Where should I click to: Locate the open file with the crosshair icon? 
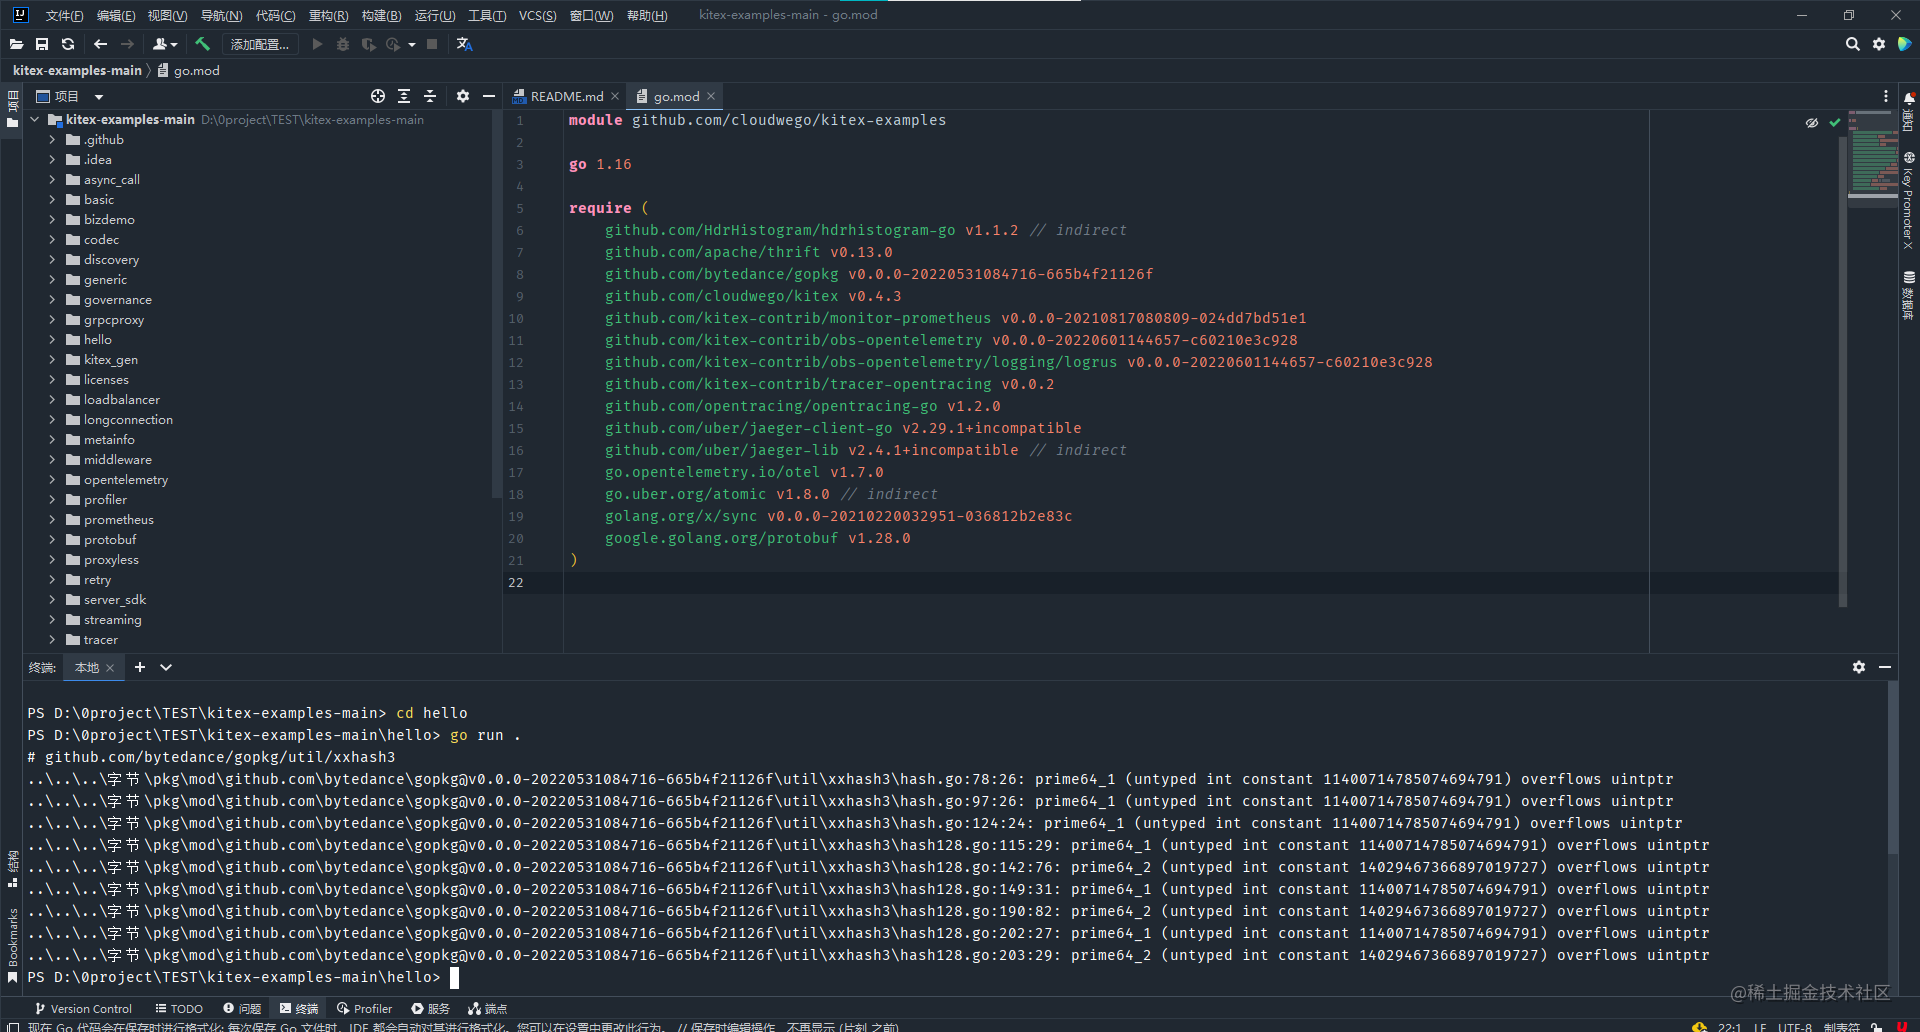(x=378, y=96)
